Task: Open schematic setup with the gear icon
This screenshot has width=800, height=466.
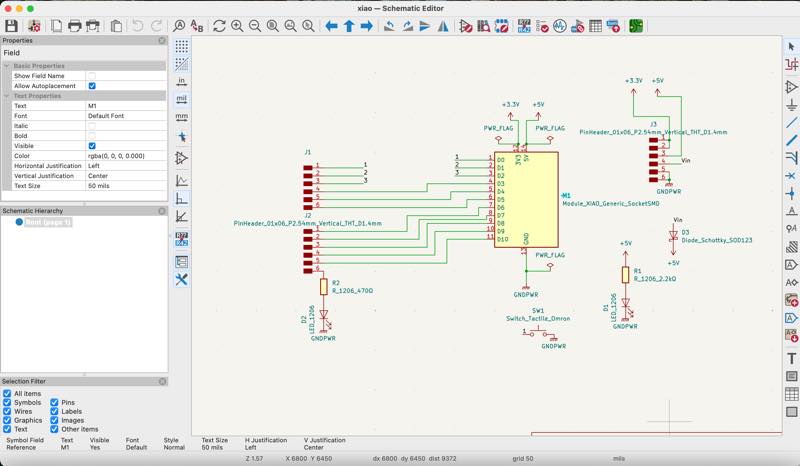Action: coord(34,26)
